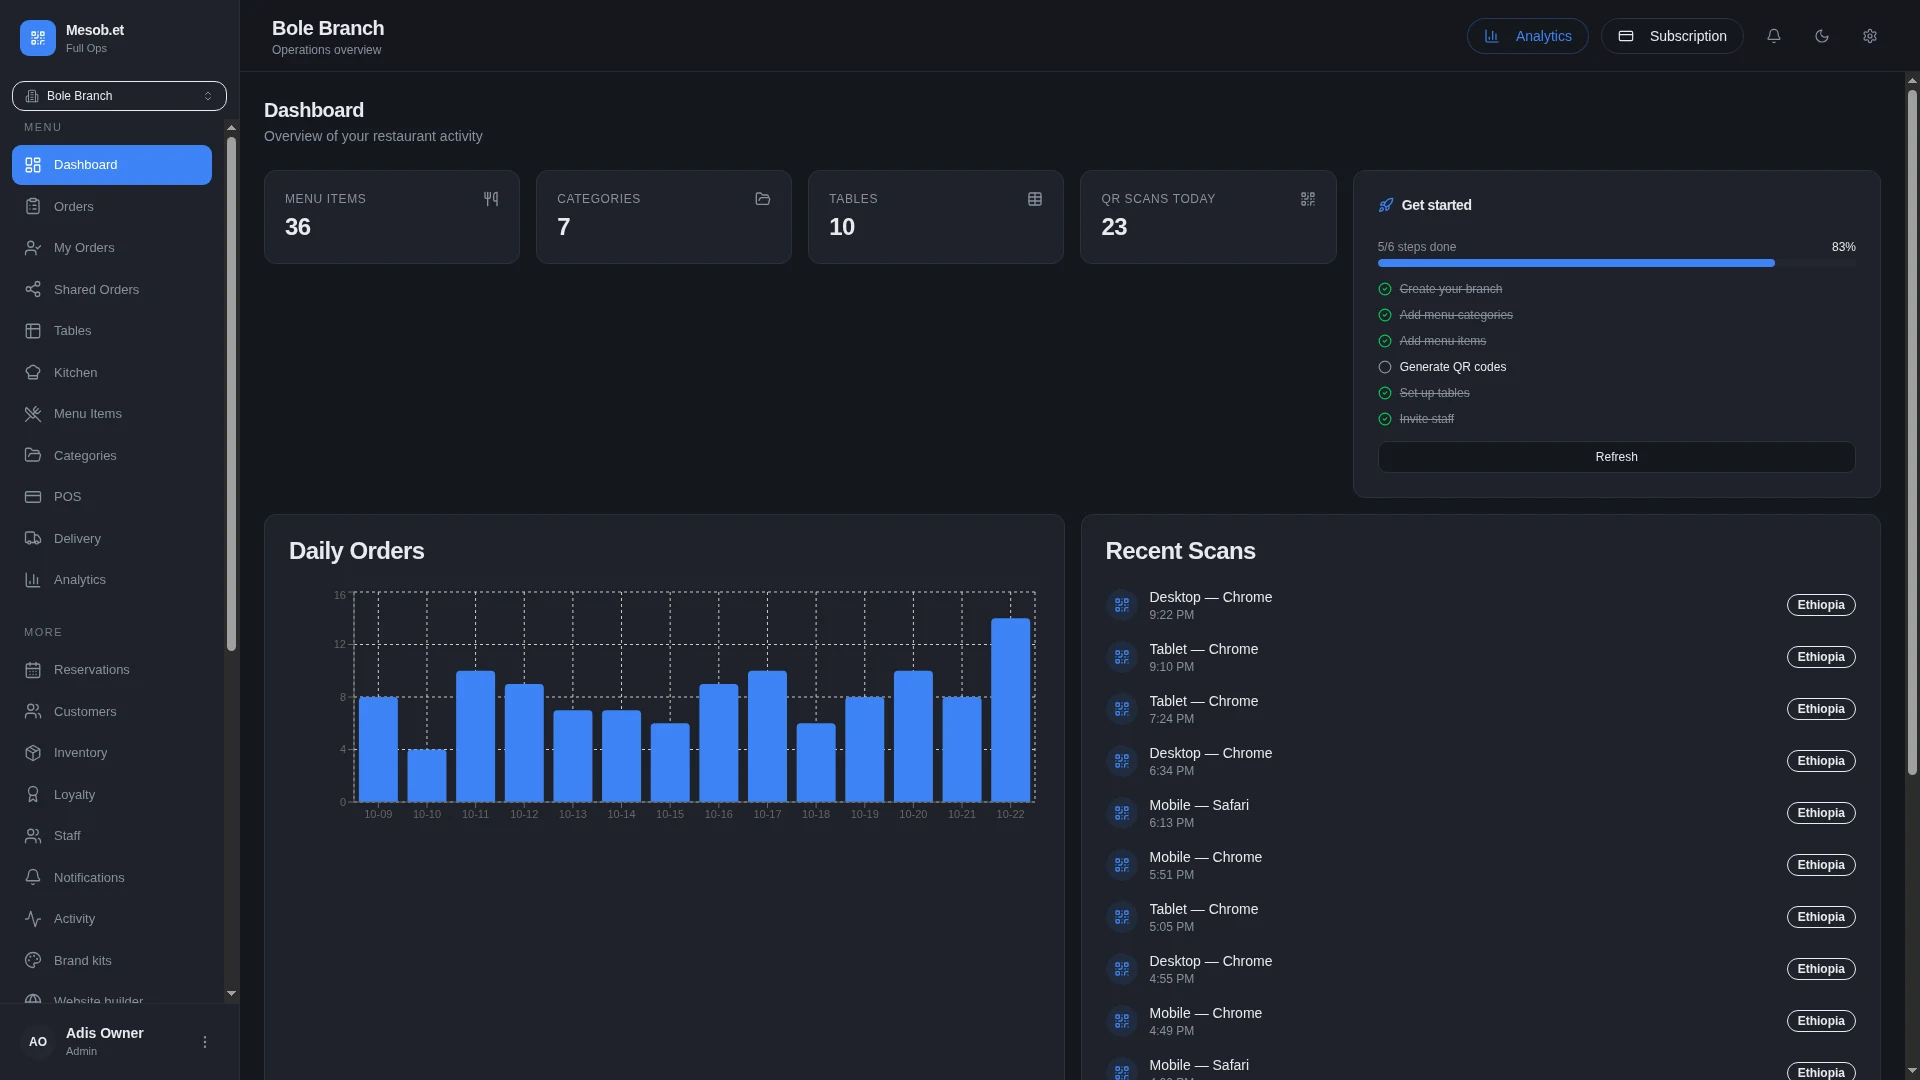
Task: Open settings gear in top bar
Action: pyautogui.click(x=1870, y=36)
